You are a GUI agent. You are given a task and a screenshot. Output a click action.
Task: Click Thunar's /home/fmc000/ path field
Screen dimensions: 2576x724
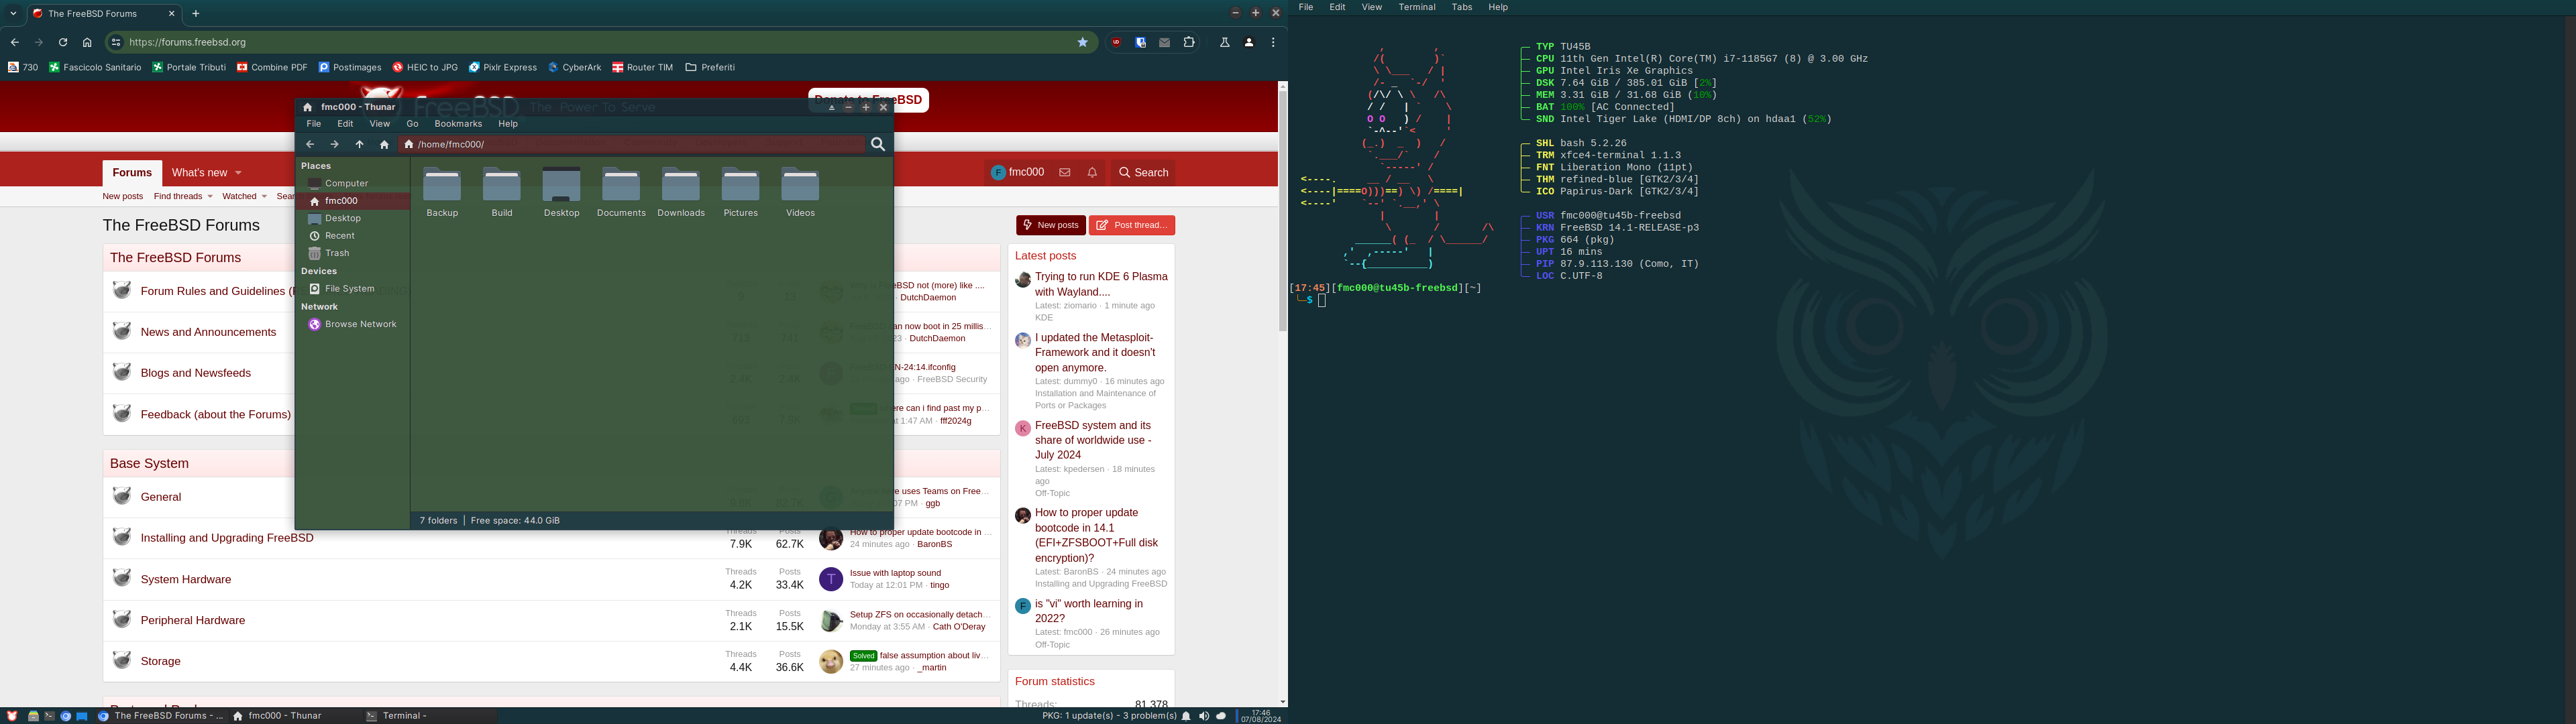[631, 144]
